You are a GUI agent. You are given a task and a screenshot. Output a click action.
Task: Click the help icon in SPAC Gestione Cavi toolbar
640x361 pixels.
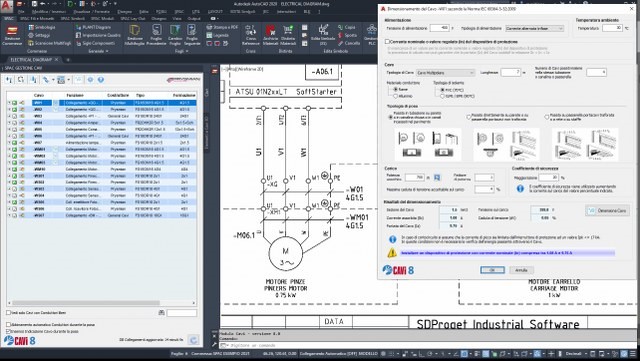[x=101, y=80]
